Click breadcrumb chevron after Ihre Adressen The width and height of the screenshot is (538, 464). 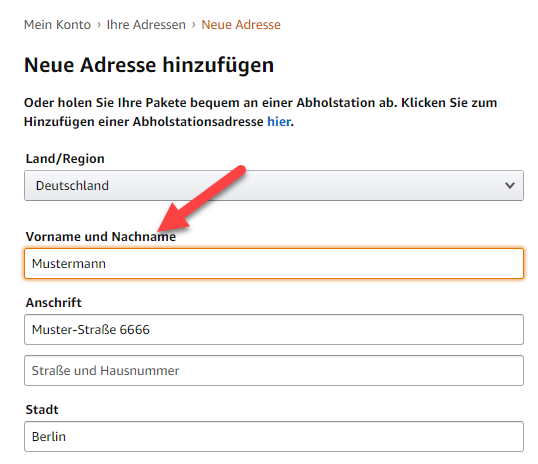click(x=194, y=25)
